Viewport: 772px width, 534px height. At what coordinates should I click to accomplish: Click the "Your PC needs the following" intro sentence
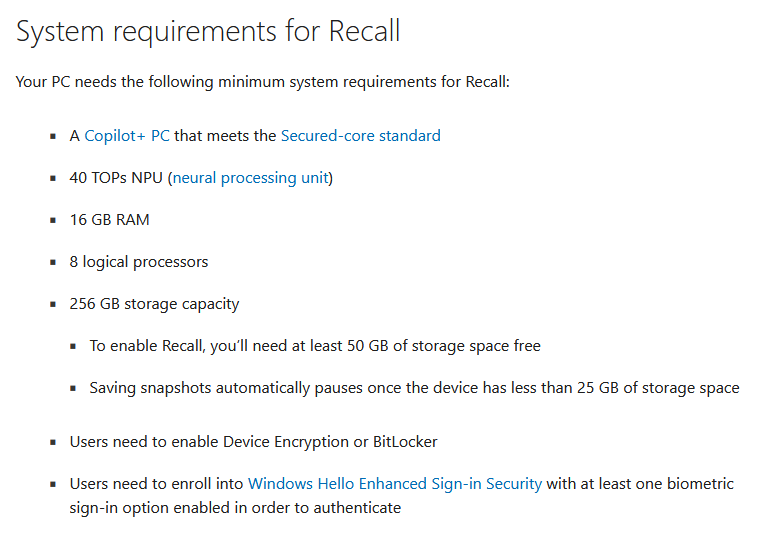pyautogui.click(x=262, y=81)
